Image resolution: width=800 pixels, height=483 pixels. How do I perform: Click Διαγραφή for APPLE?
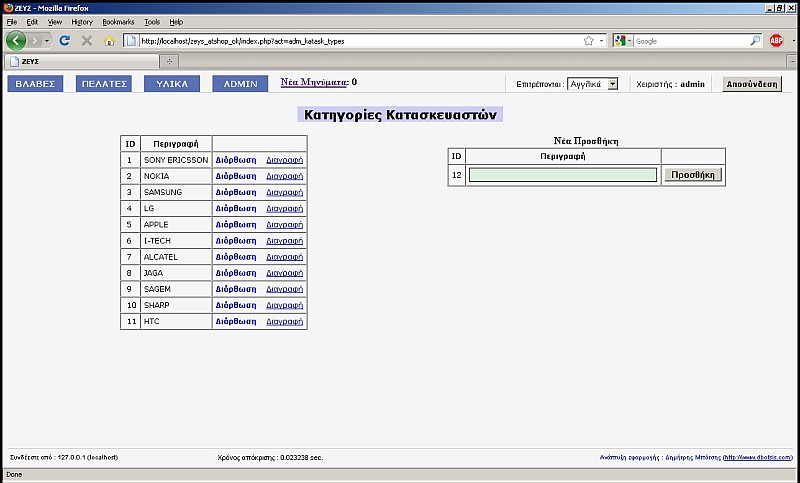tap(285, 224)
